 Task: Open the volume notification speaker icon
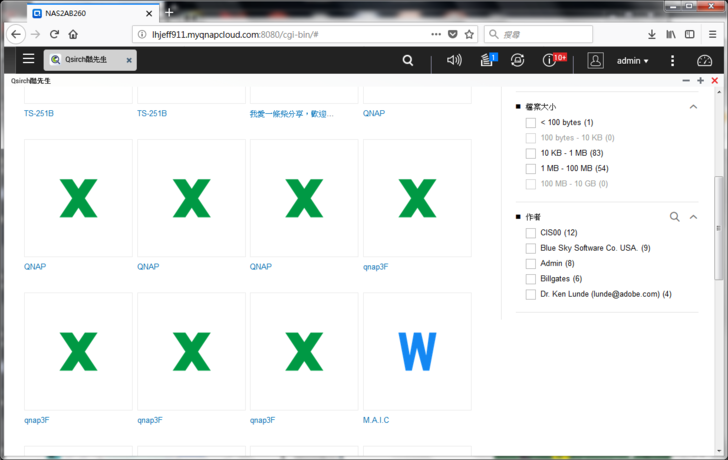pos(454,60)
